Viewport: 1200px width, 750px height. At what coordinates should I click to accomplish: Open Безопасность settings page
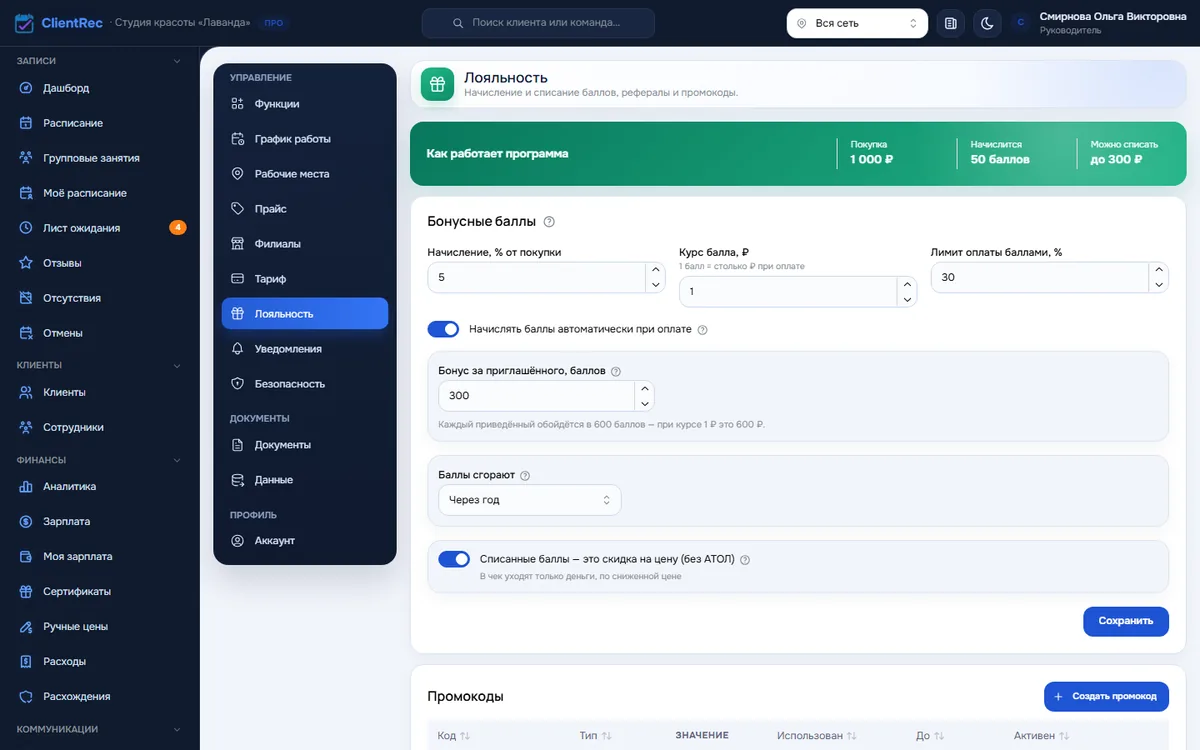(x=305, y=384)
